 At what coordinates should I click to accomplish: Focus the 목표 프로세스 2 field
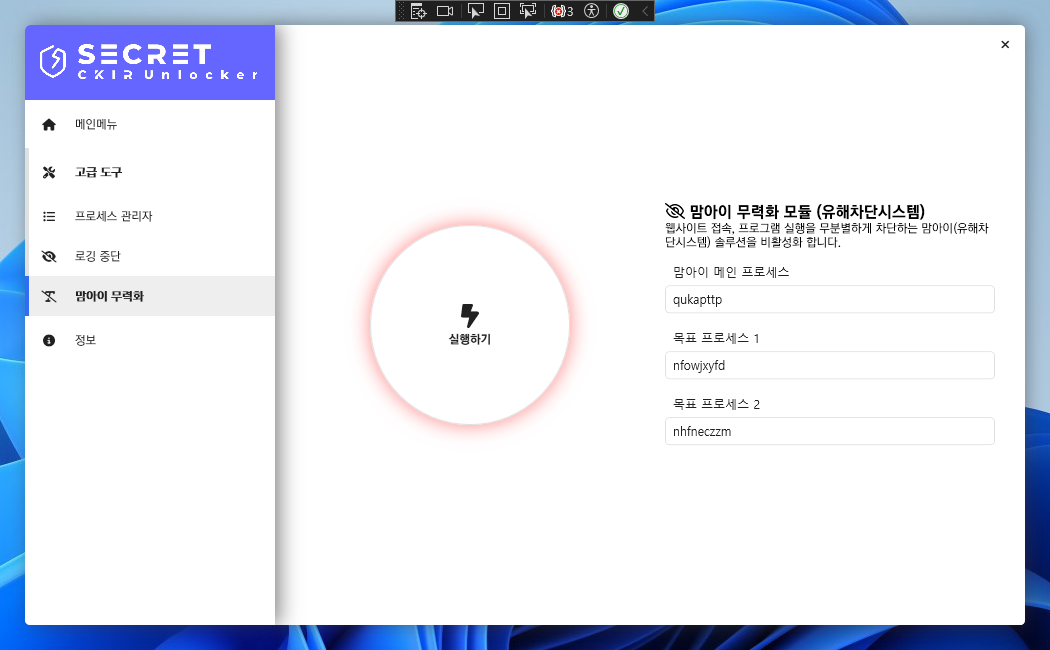(830, 431)
